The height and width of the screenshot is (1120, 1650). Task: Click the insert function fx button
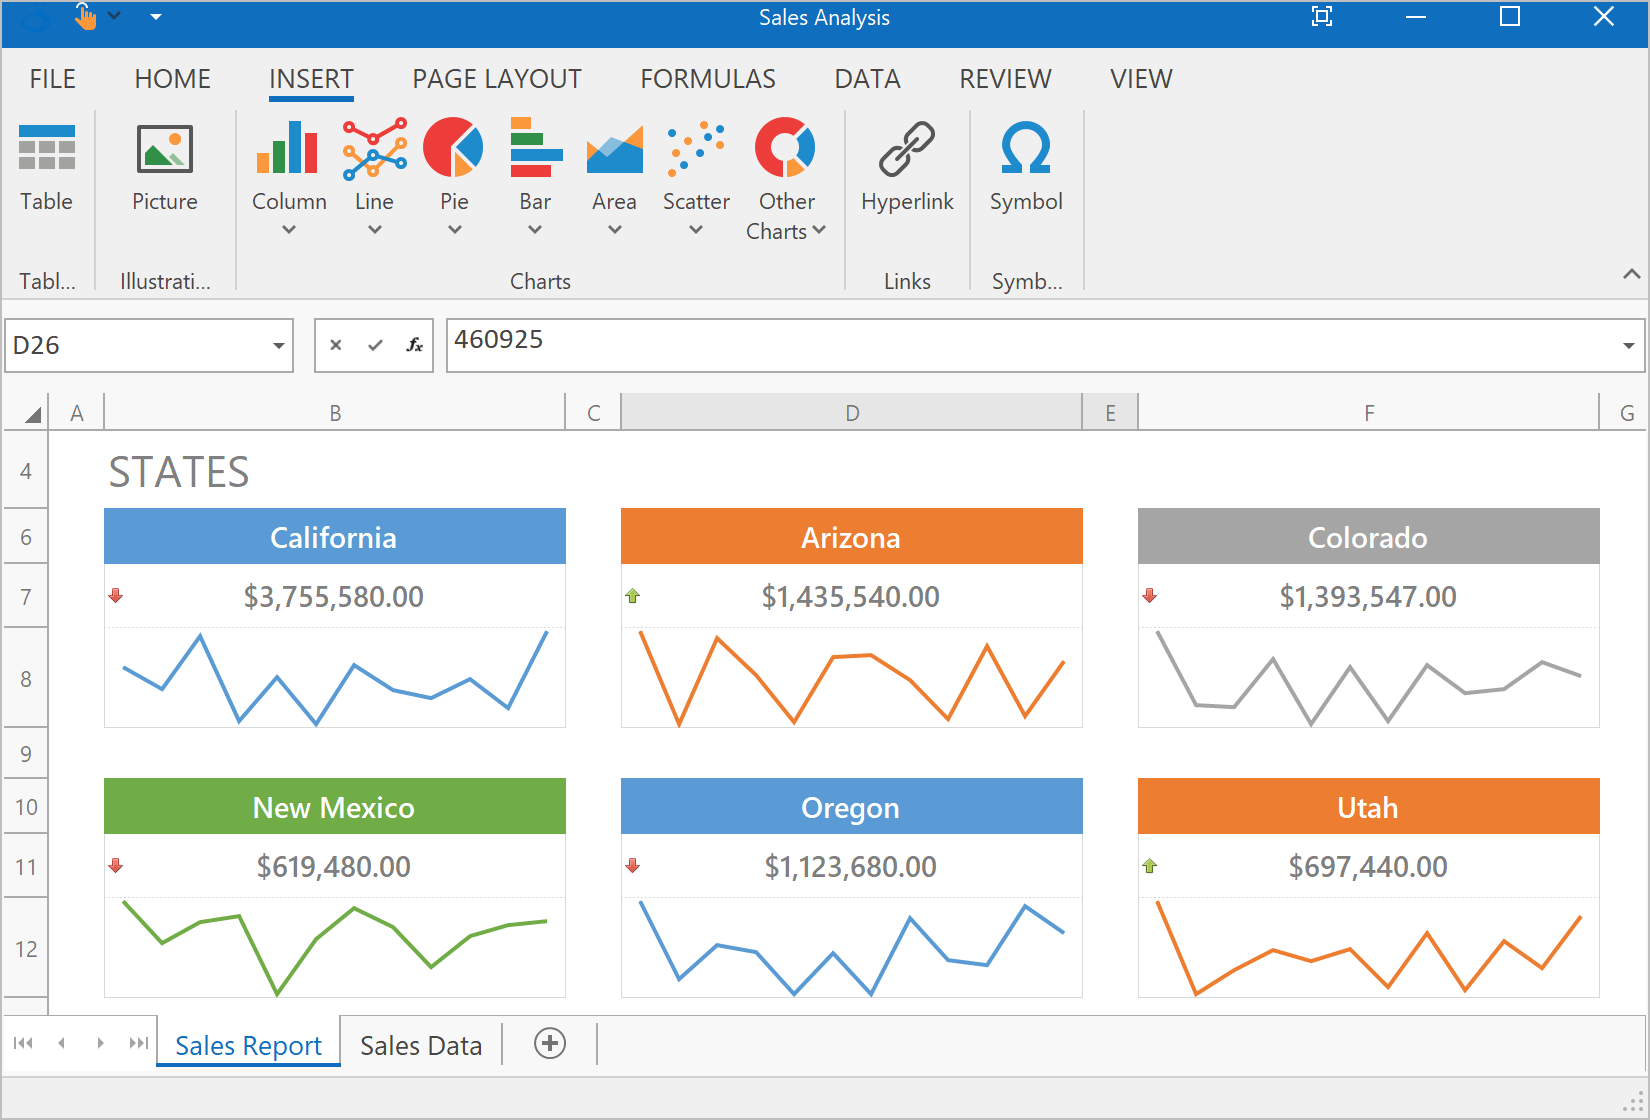(x=414, y=345)
